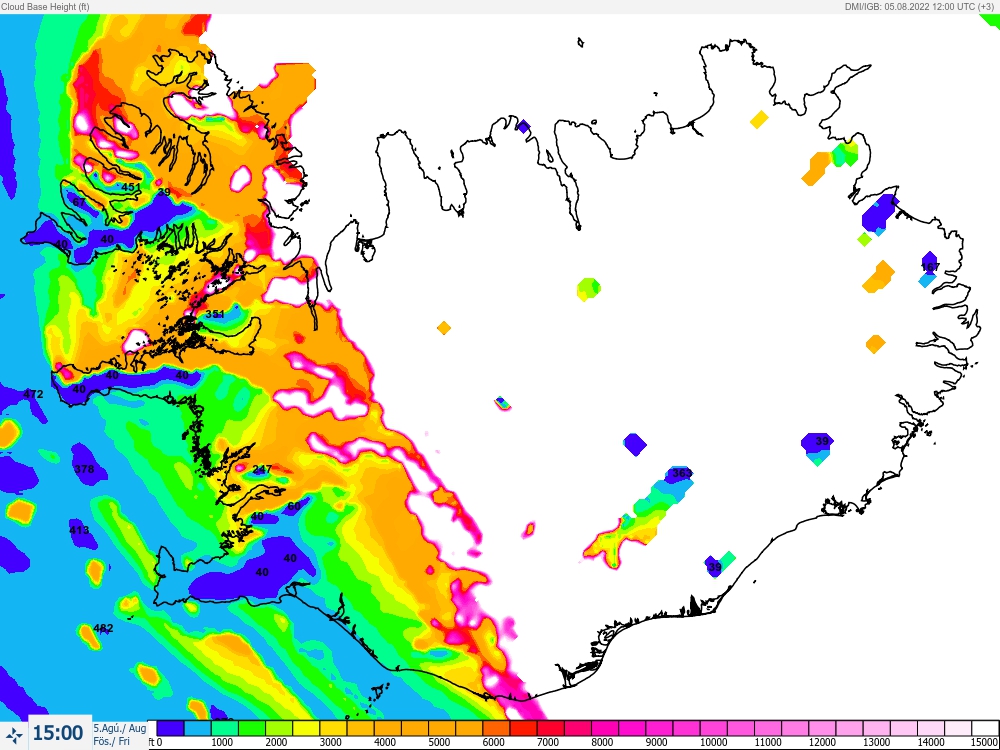The image size is (1000, 750).
Task: Click the legend label 10000
Action: click(x=713, y=743)
